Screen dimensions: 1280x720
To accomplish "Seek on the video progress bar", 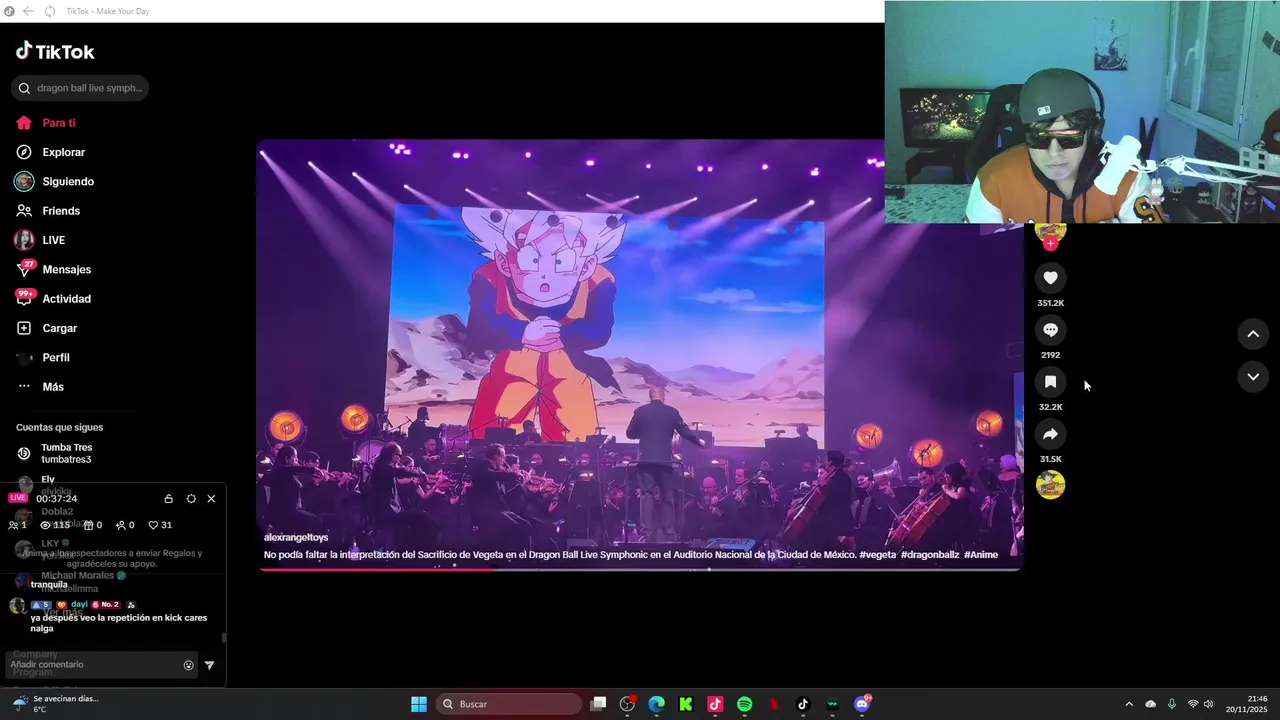I will click(x=640, y=569).
